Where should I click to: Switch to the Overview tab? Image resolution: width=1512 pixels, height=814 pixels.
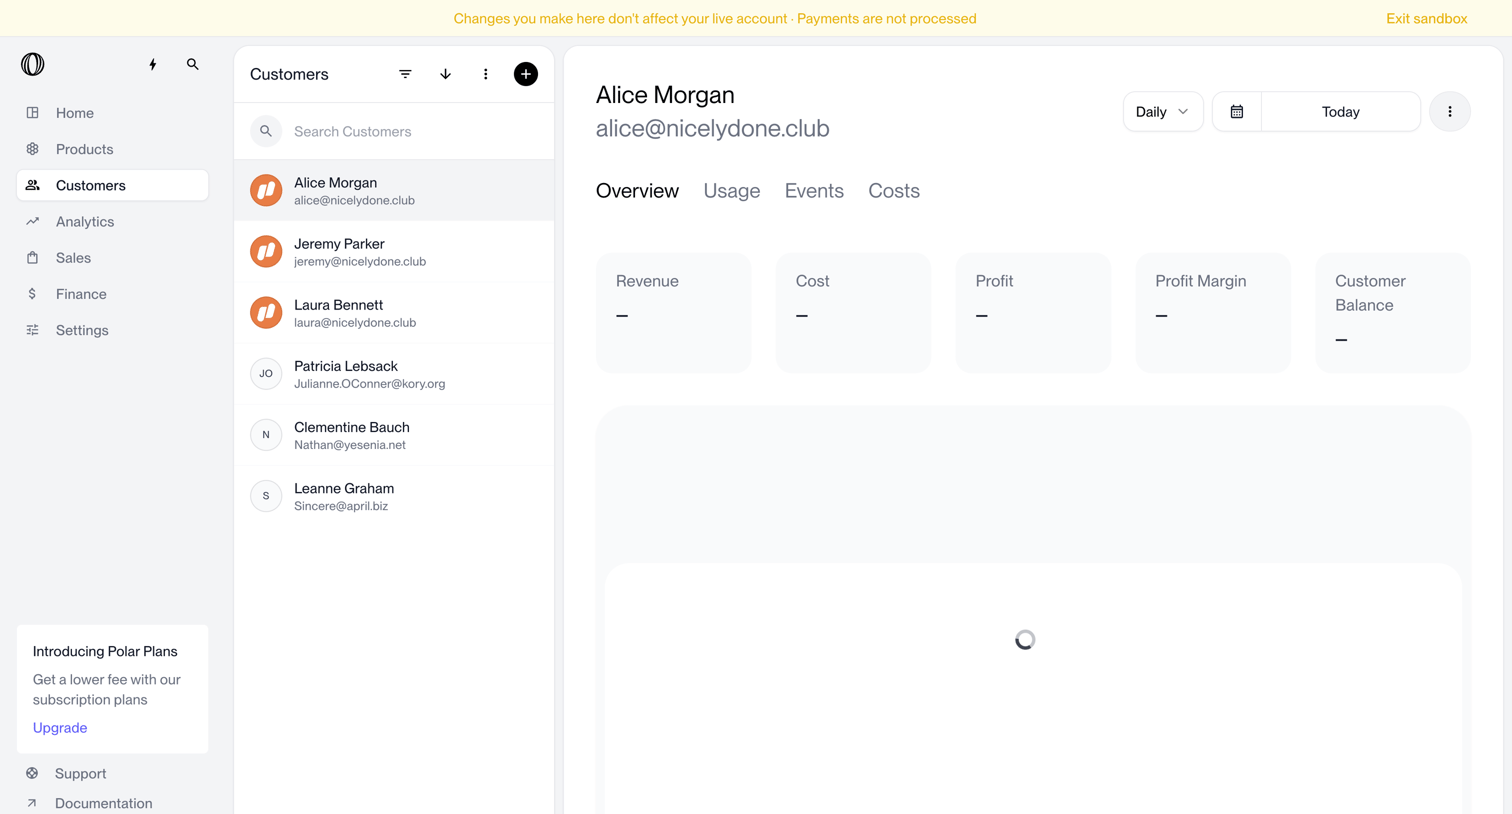pos(637,191)
